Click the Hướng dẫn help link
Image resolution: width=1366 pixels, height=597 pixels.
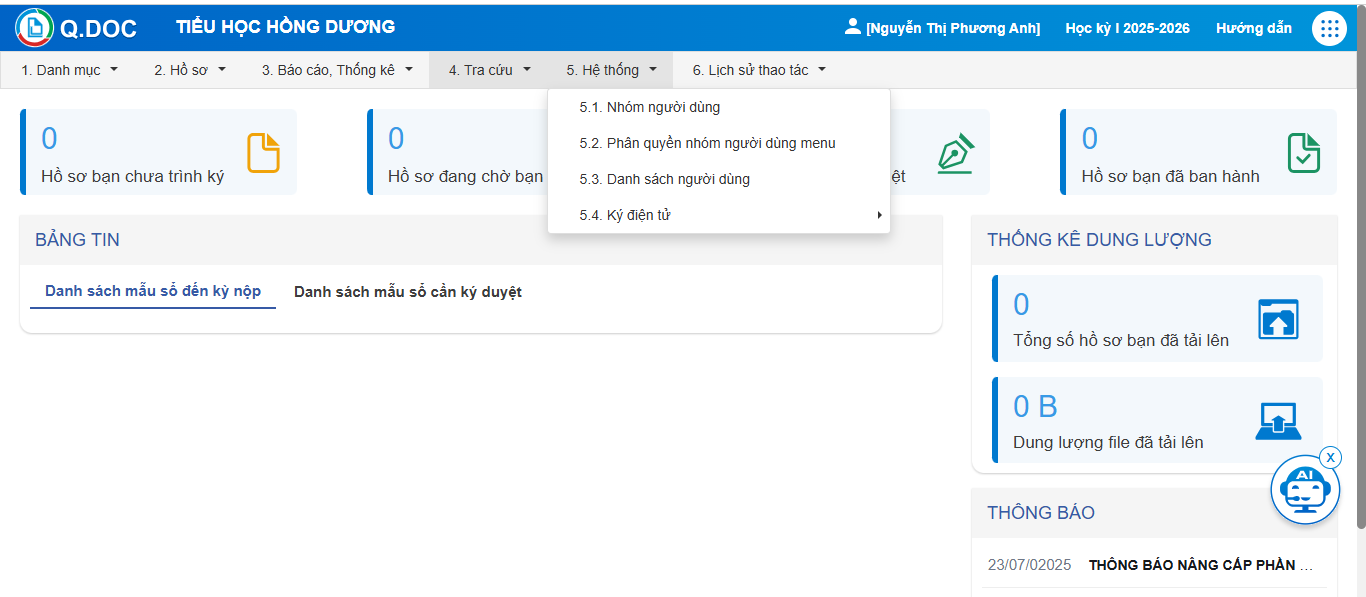coord(1253,28)
